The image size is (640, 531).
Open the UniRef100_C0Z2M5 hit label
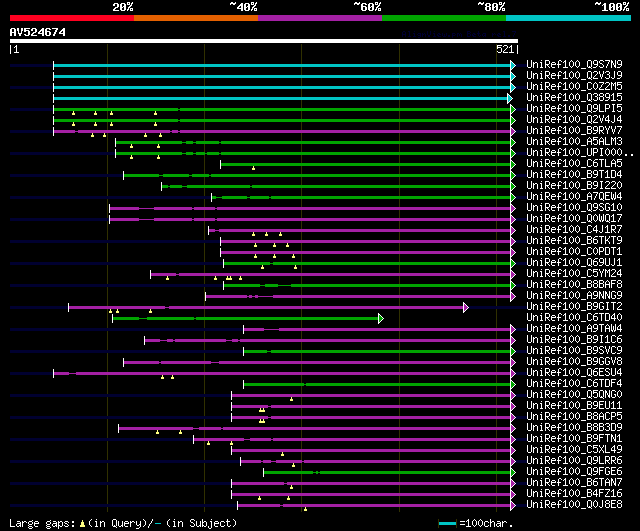coord(574,87)
